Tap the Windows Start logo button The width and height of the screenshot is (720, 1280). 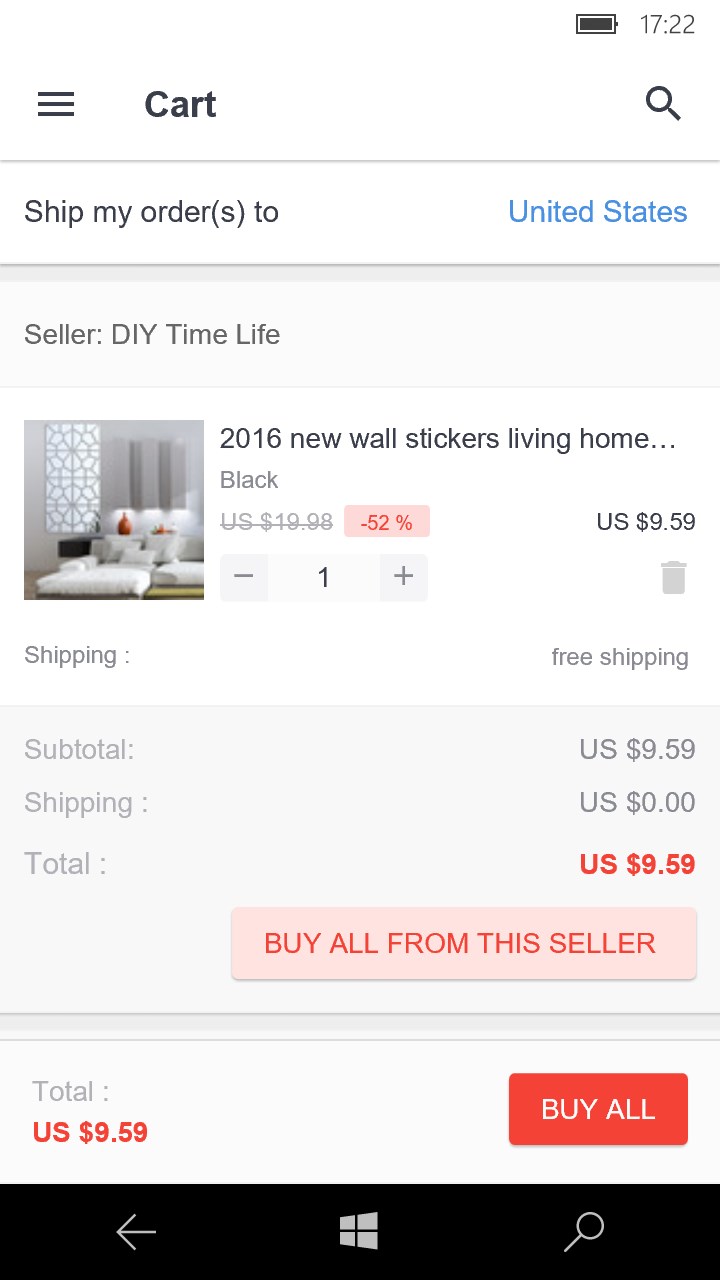[x=359, y=1231]
